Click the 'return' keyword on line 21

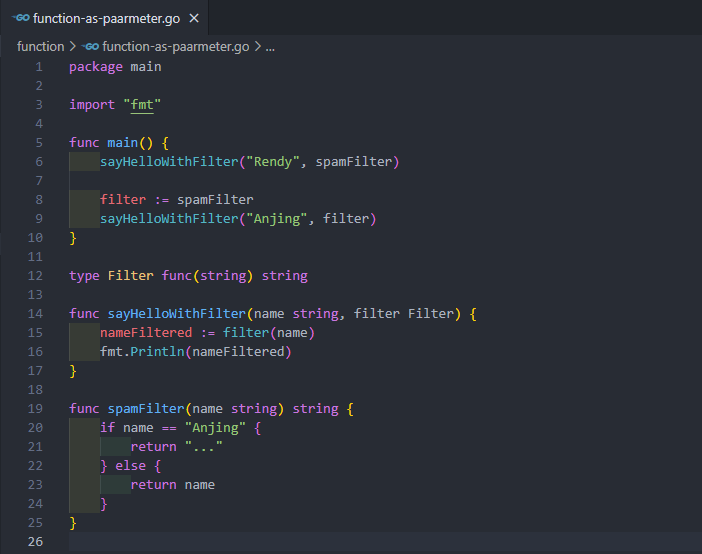pos(154,447)
